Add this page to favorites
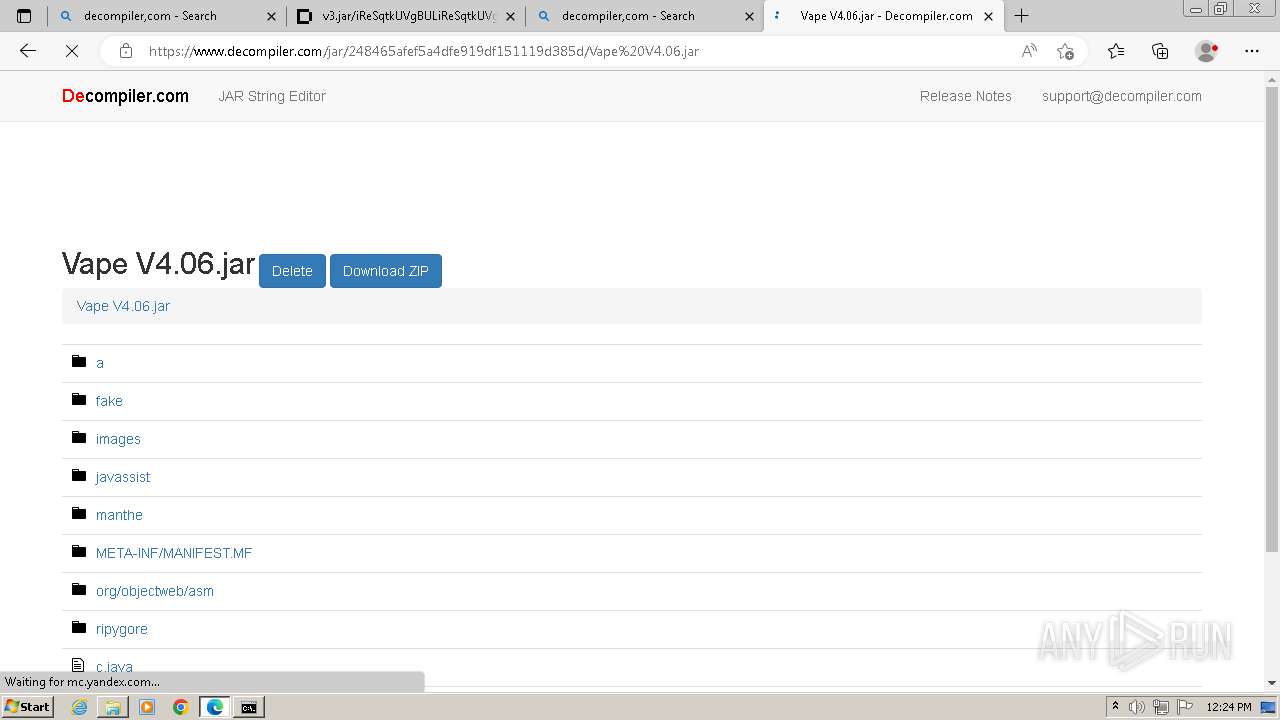 1065,51
